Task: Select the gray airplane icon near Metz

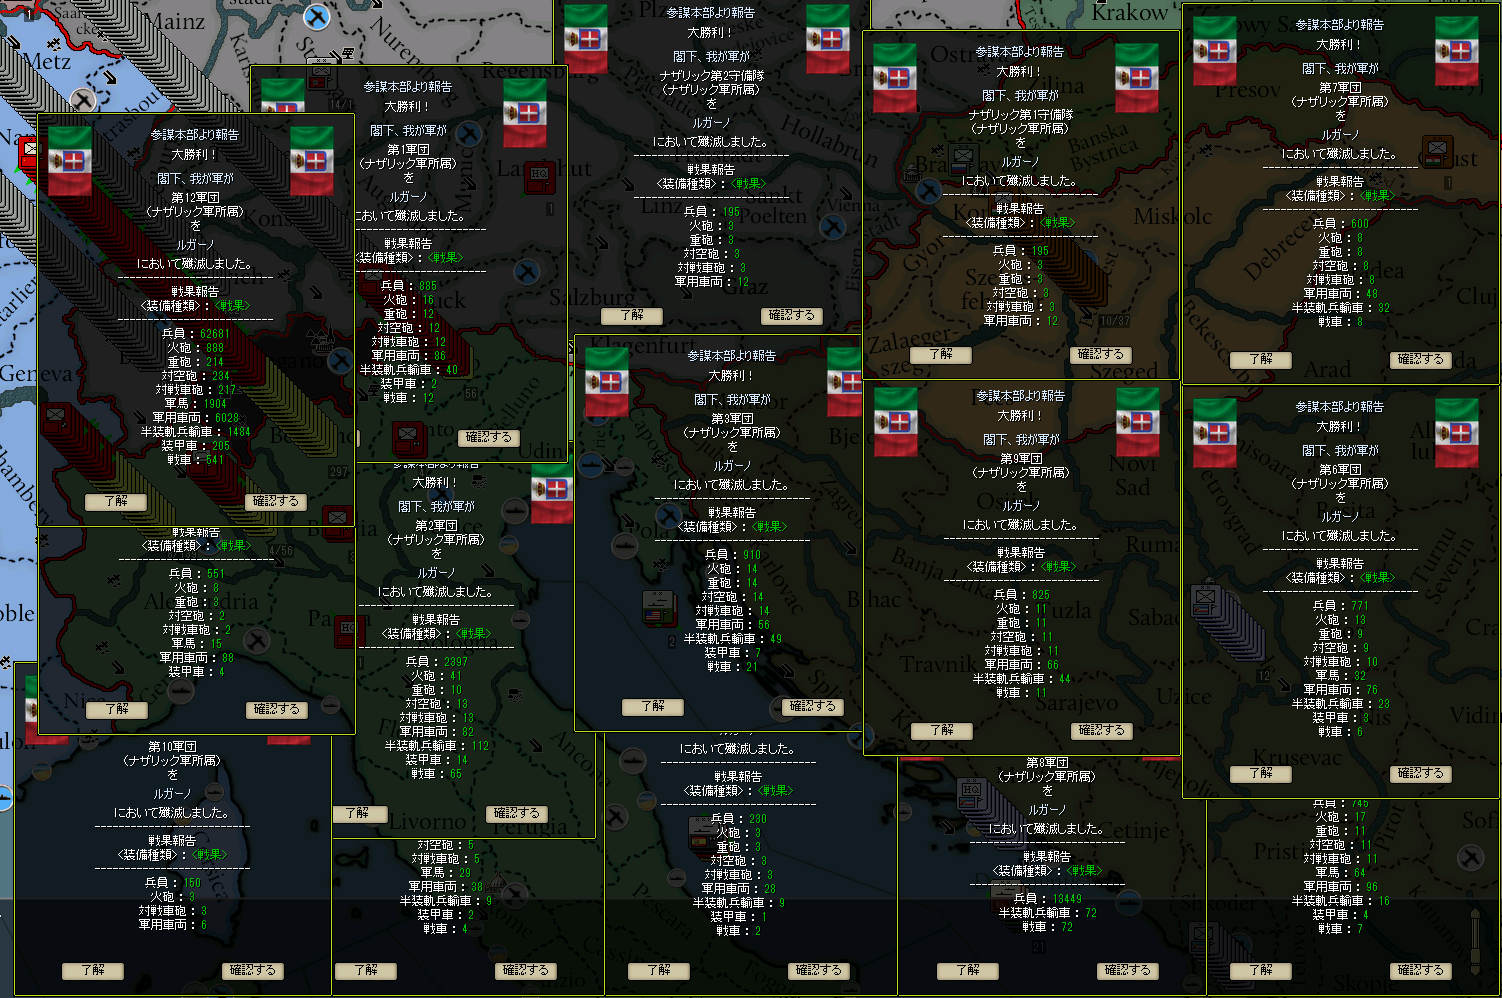Action: pos(83,100)
